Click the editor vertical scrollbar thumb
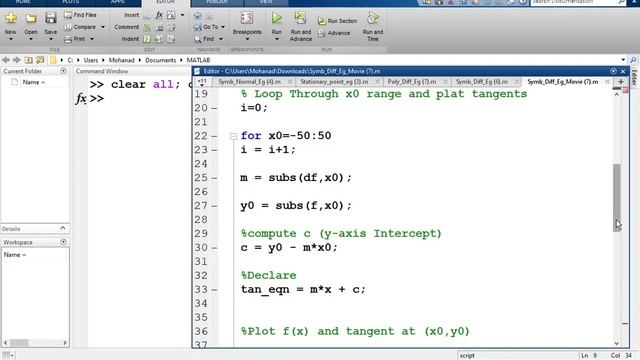The height and width of the screenshot is (360, 640). click(617, 198)
